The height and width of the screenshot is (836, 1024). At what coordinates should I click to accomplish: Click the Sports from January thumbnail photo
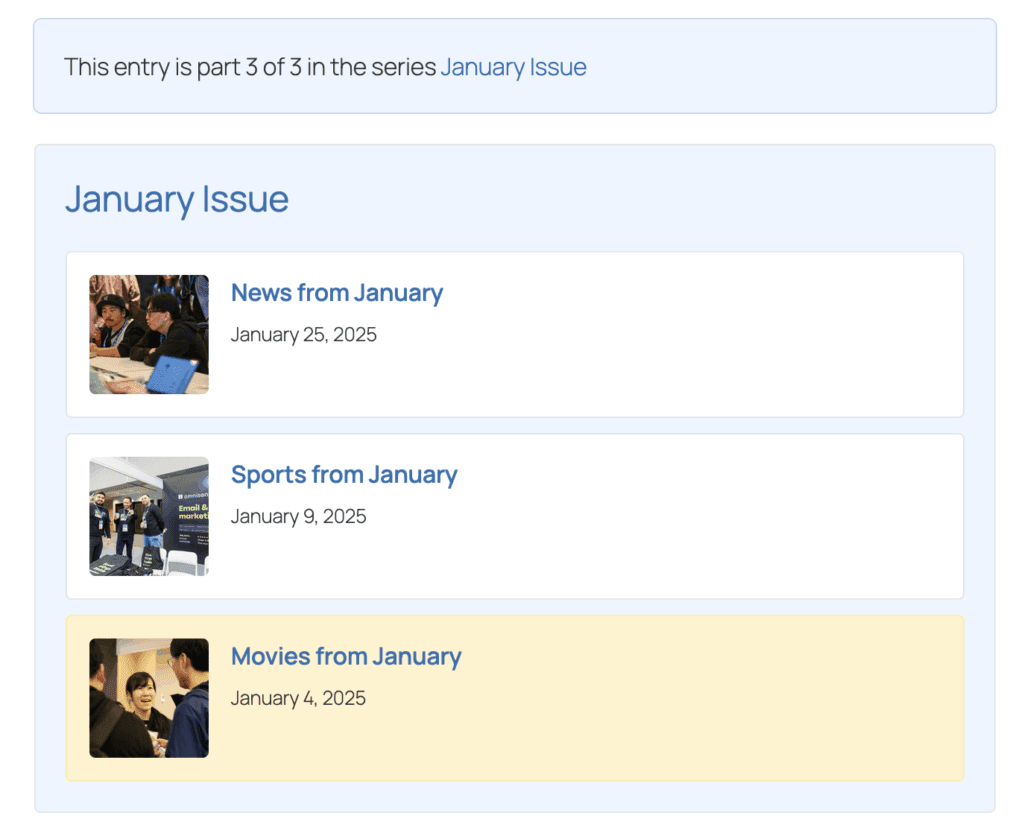click(x=148, y=515)
